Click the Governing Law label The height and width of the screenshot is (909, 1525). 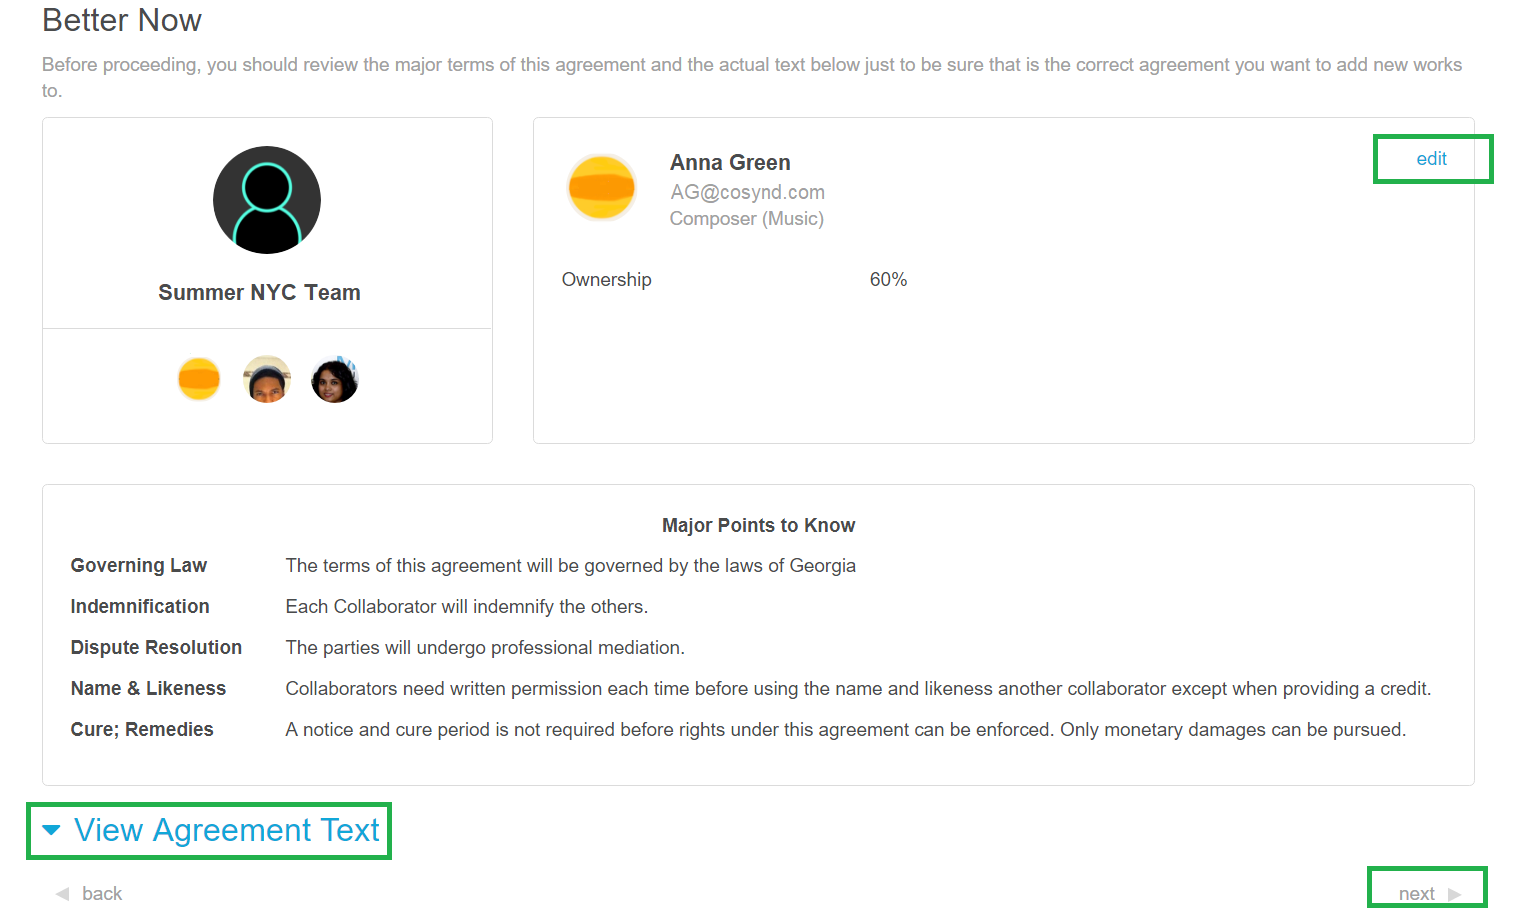(x=139, y=566)
